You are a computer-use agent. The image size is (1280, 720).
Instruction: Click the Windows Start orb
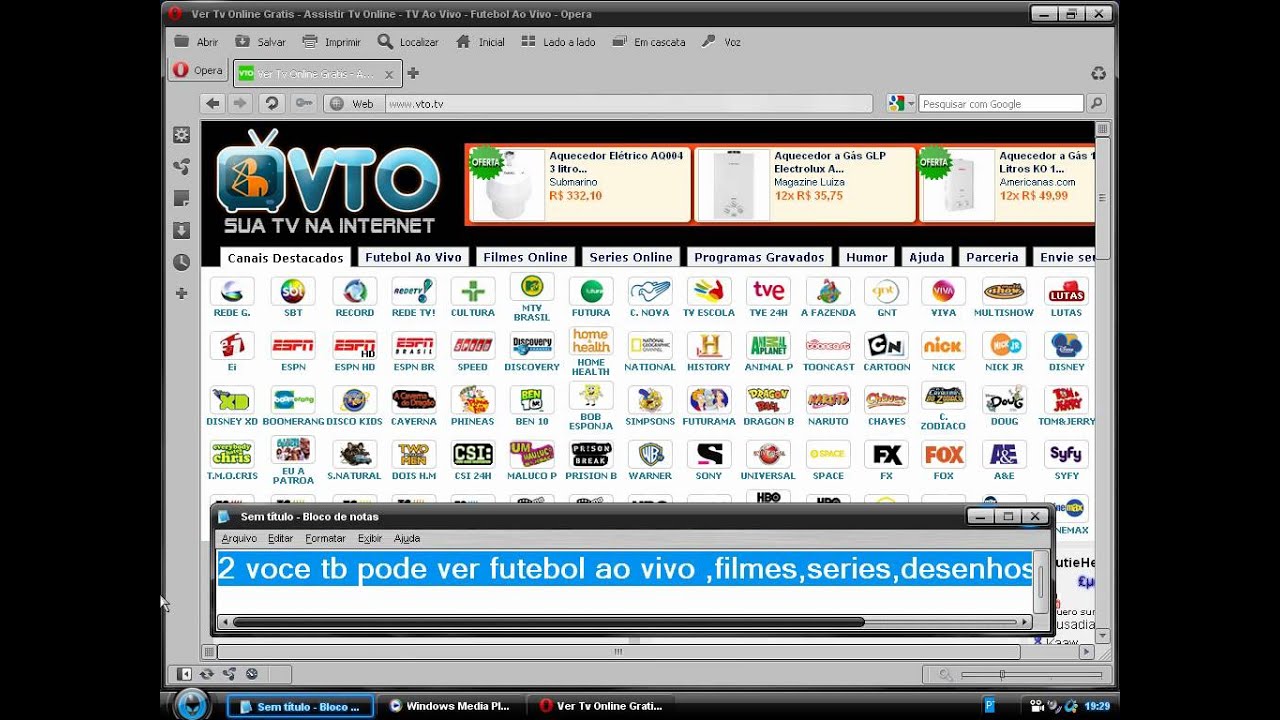pyautogui.click(x=191, y=704)
